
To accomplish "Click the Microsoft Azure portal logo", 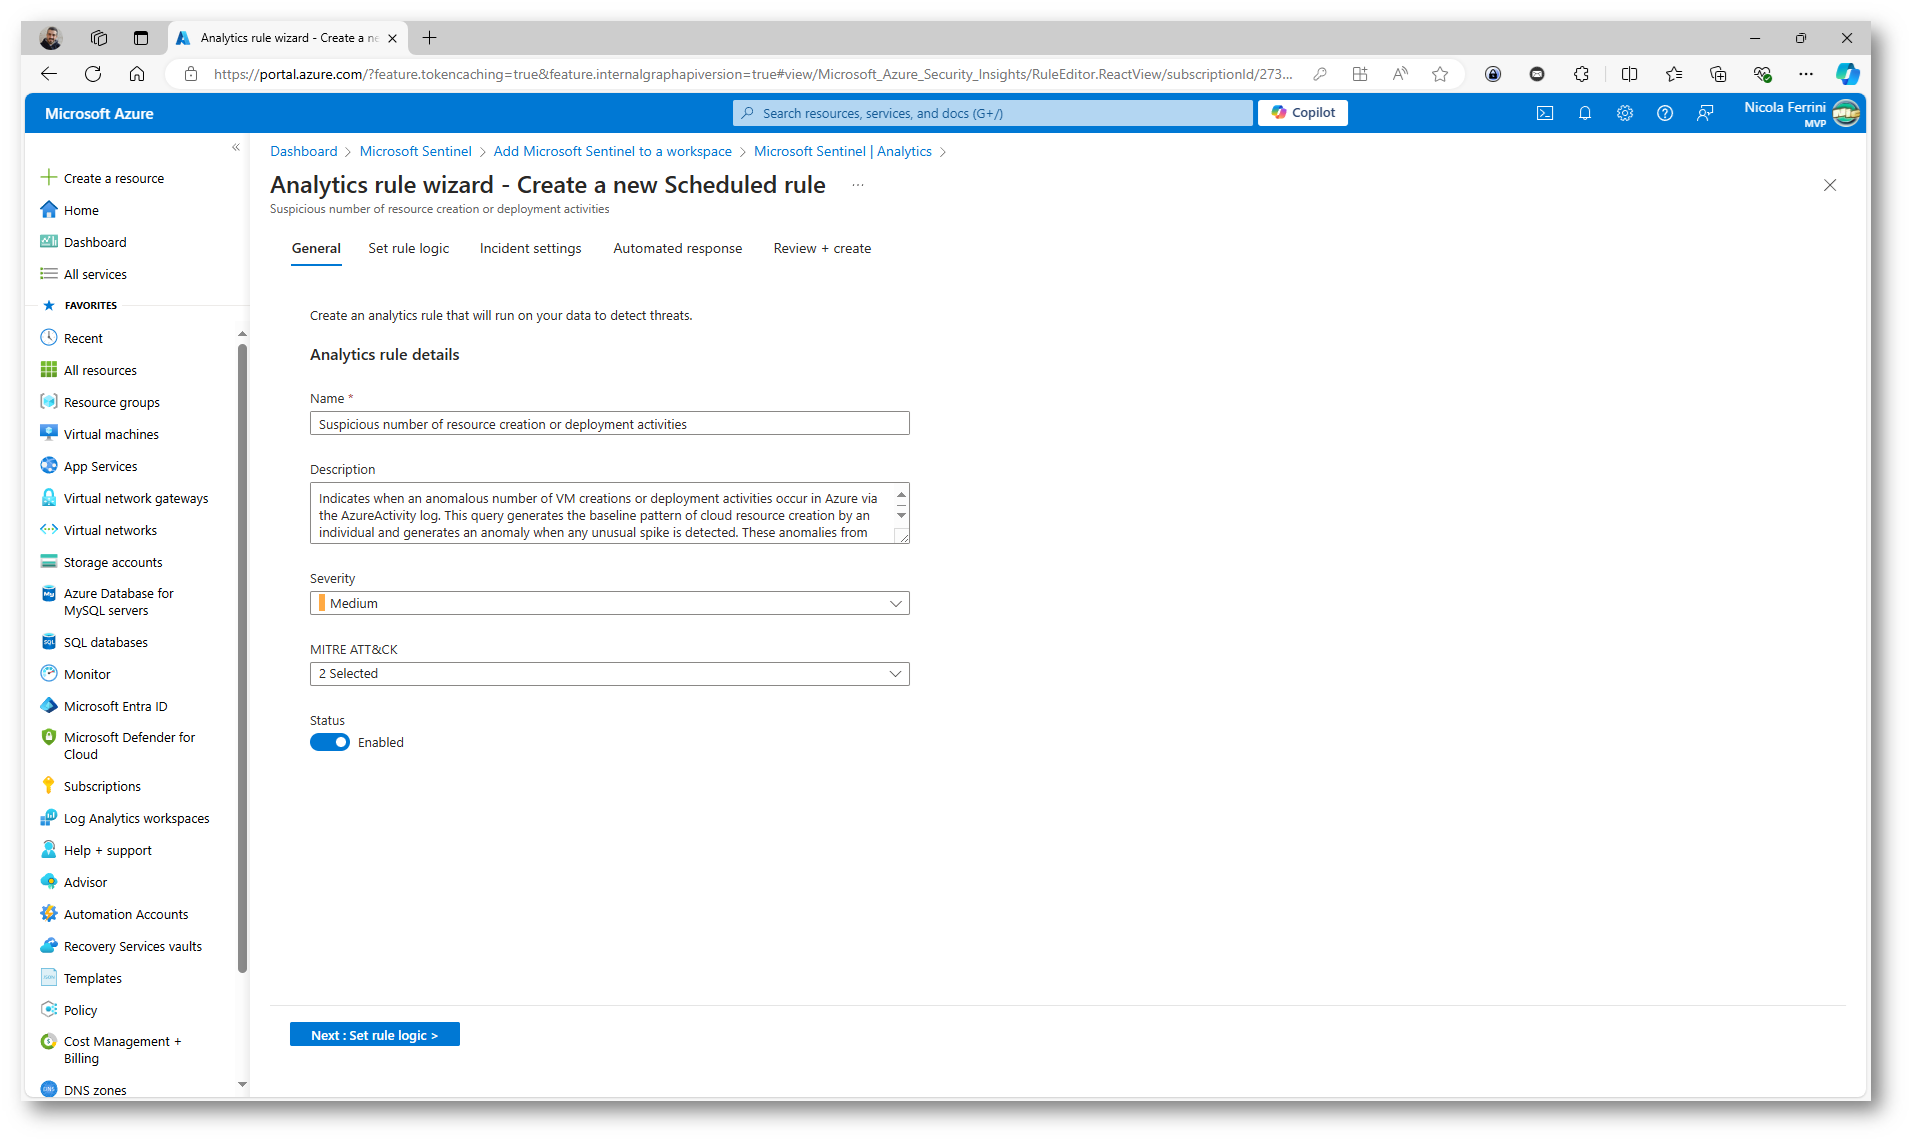I will 99,113.
